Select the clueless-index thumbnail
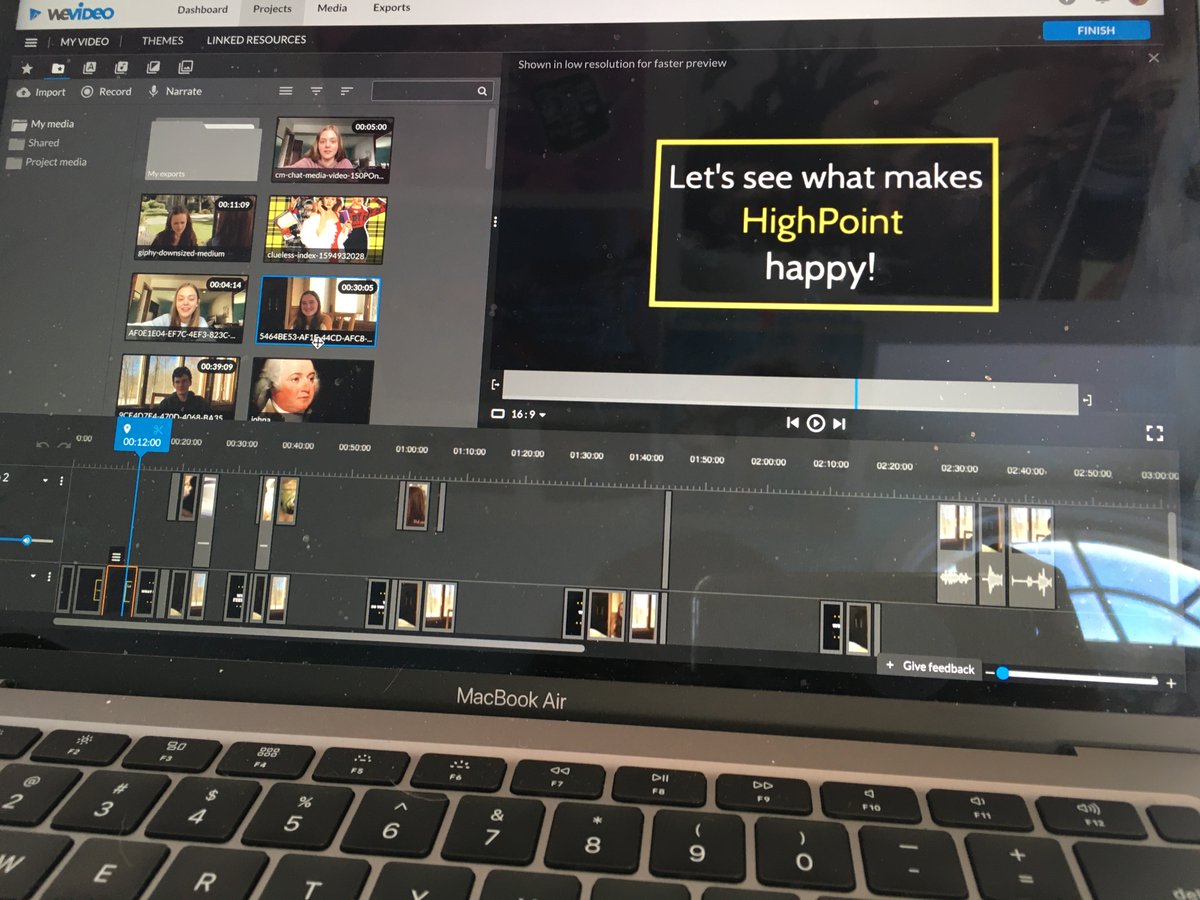The image size is (1200, 900). pyautogui.click(x=325, y=229)
